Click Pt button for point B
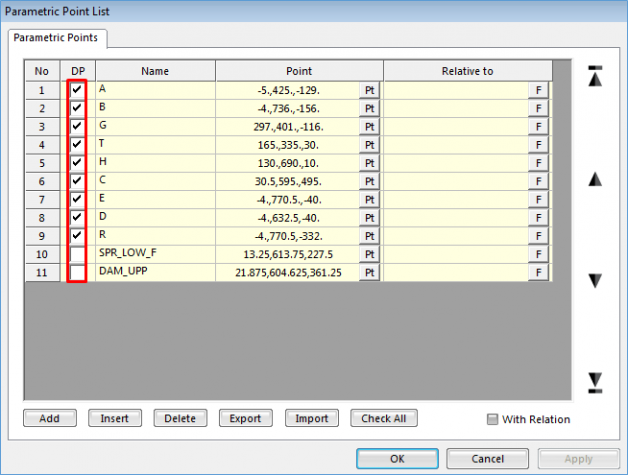Image resolution: width=628 pixels, height=475 pixels. click(369, 109)
